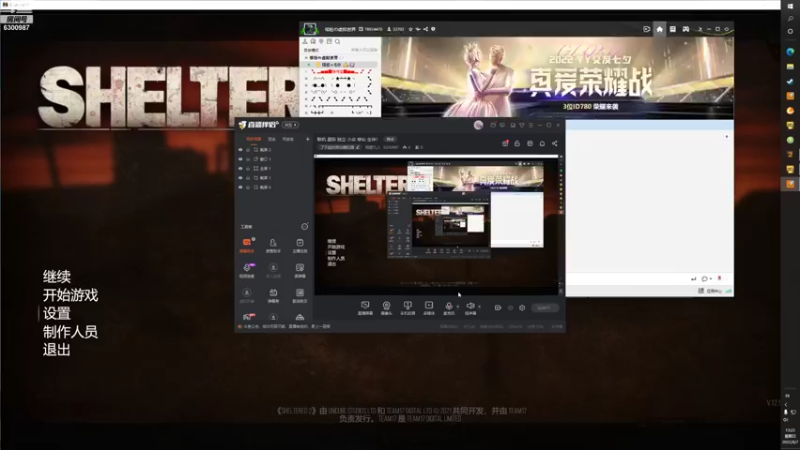Viewport: 800px width, 450px height.
Task: Toggle the lock on 截屏 2 source
Action: [248, 149]
